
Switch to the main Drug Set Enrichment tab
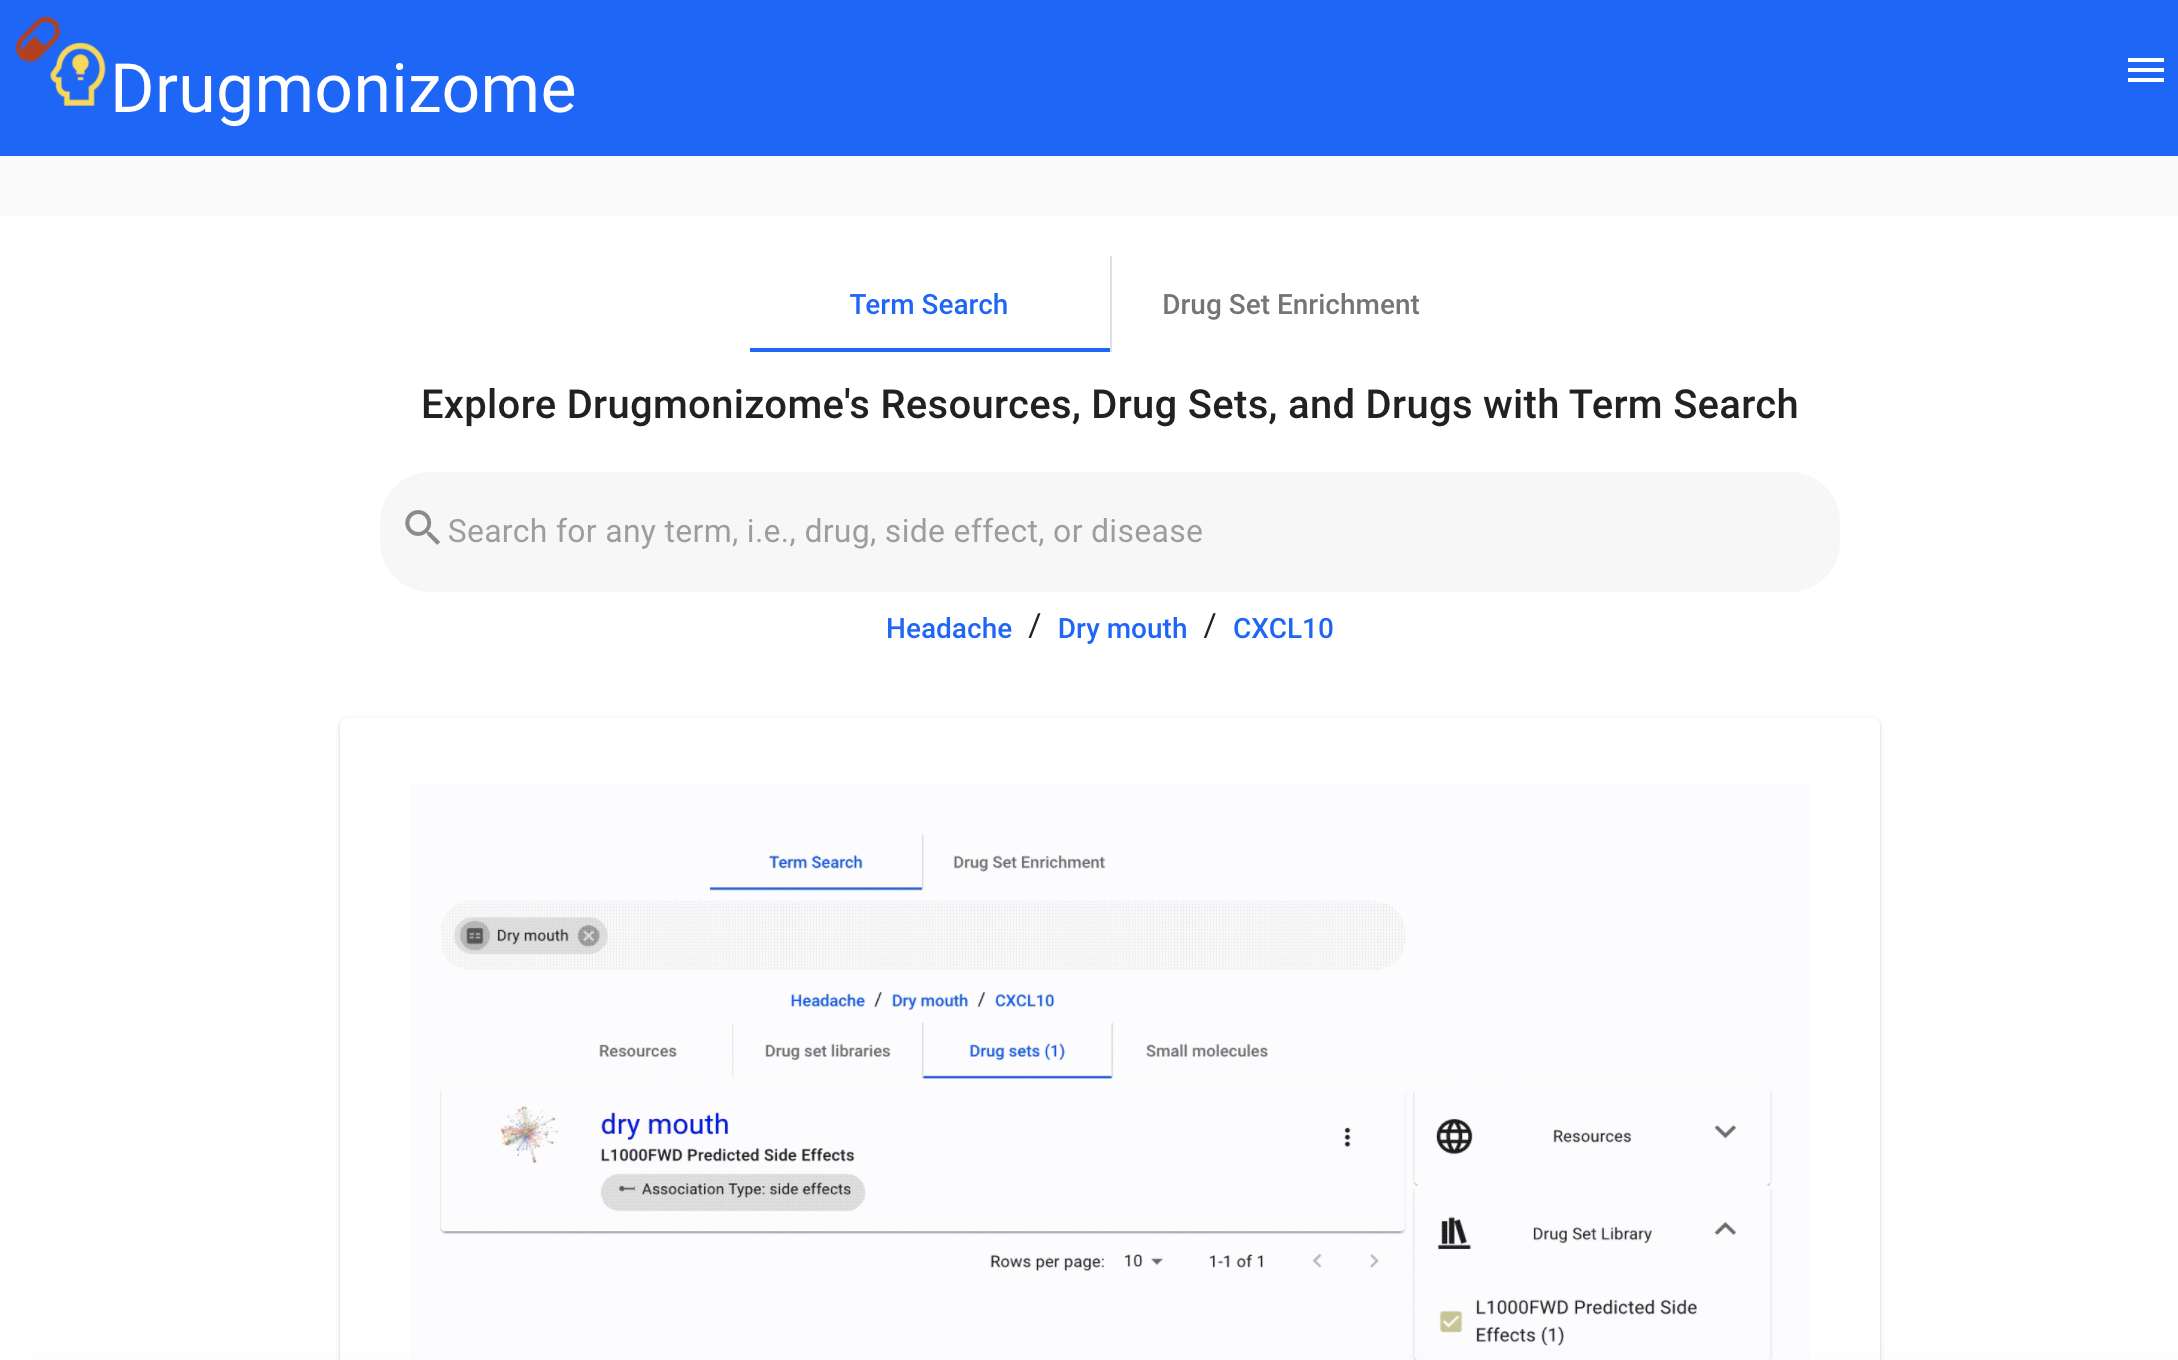[1290, 304]
